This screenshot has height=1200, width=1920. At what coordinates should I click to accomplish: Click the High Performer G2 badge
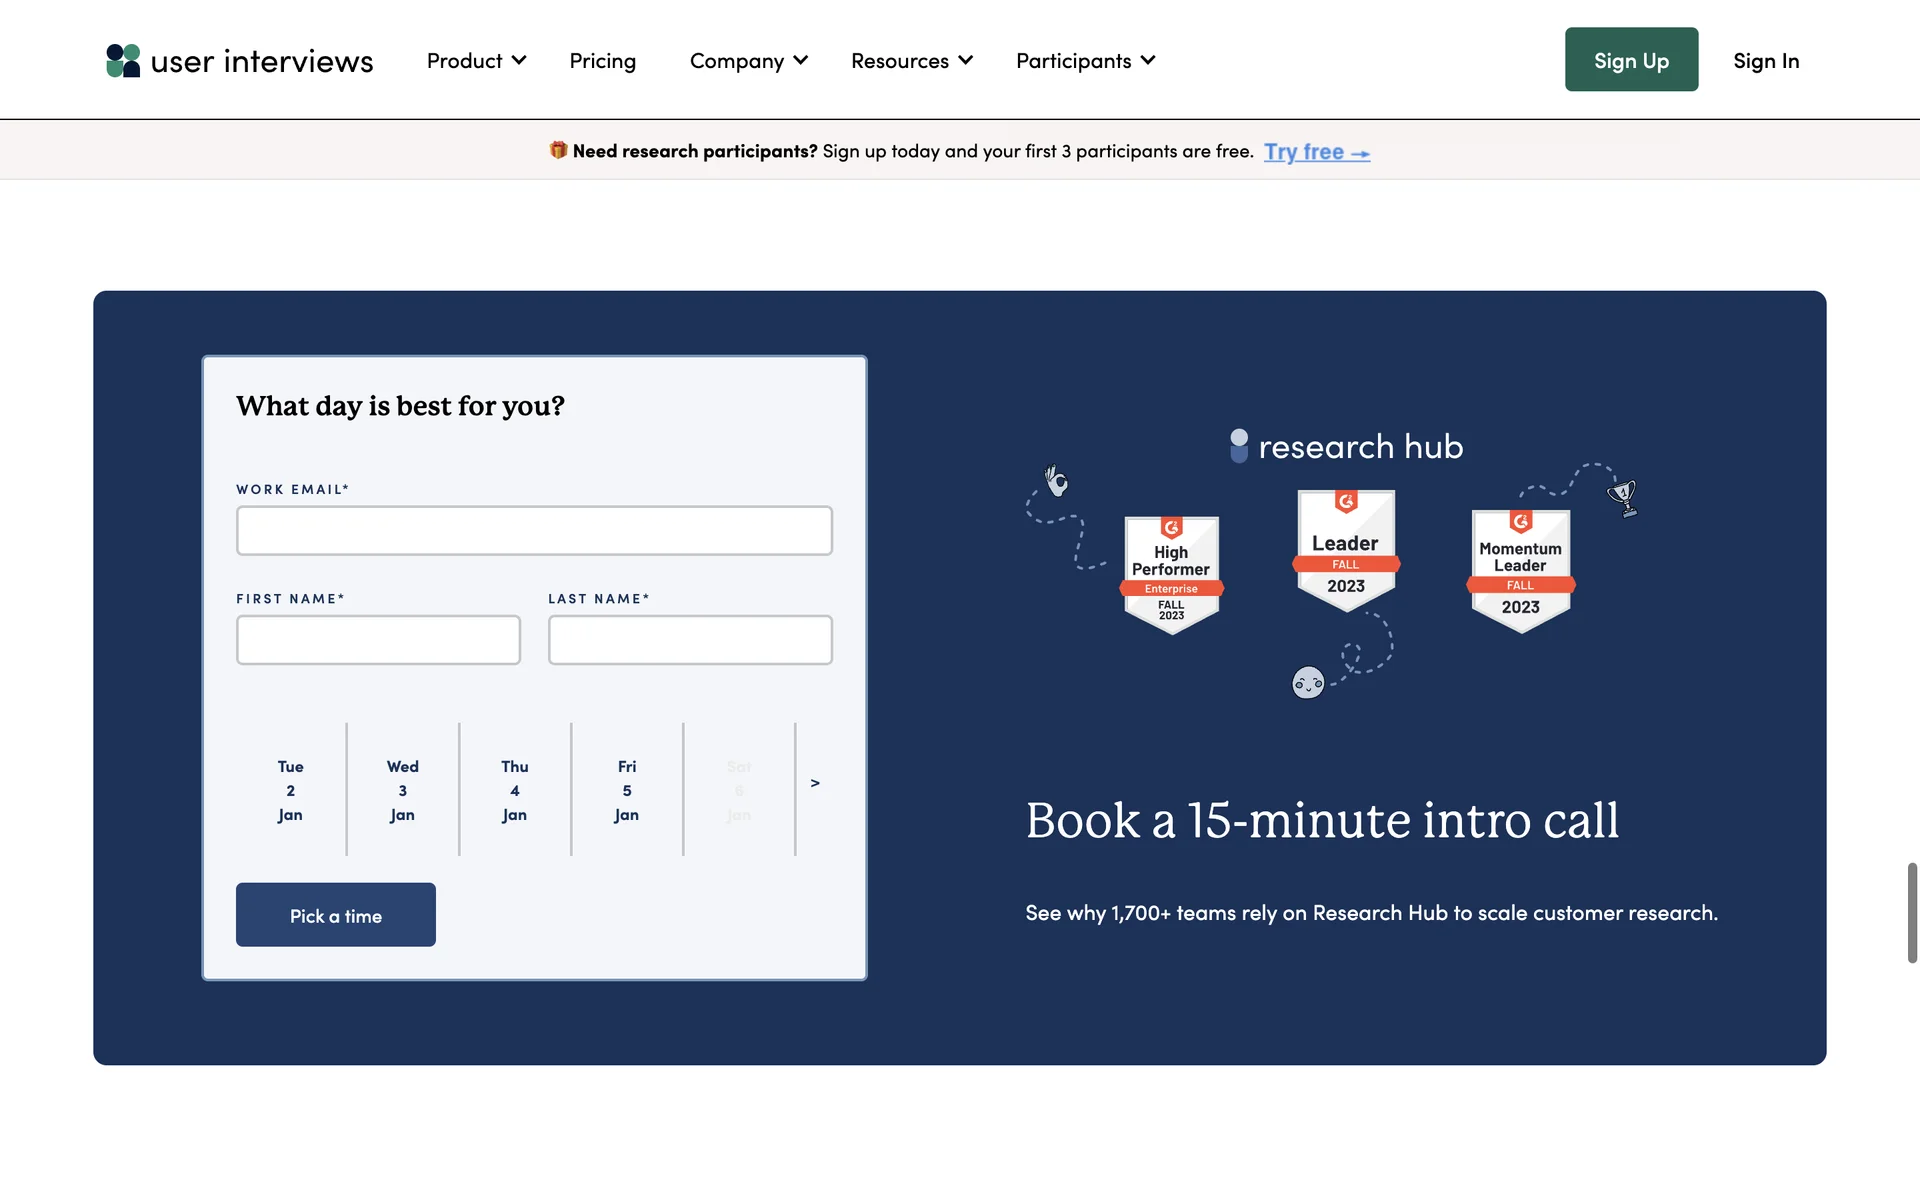click(1171, 575)
